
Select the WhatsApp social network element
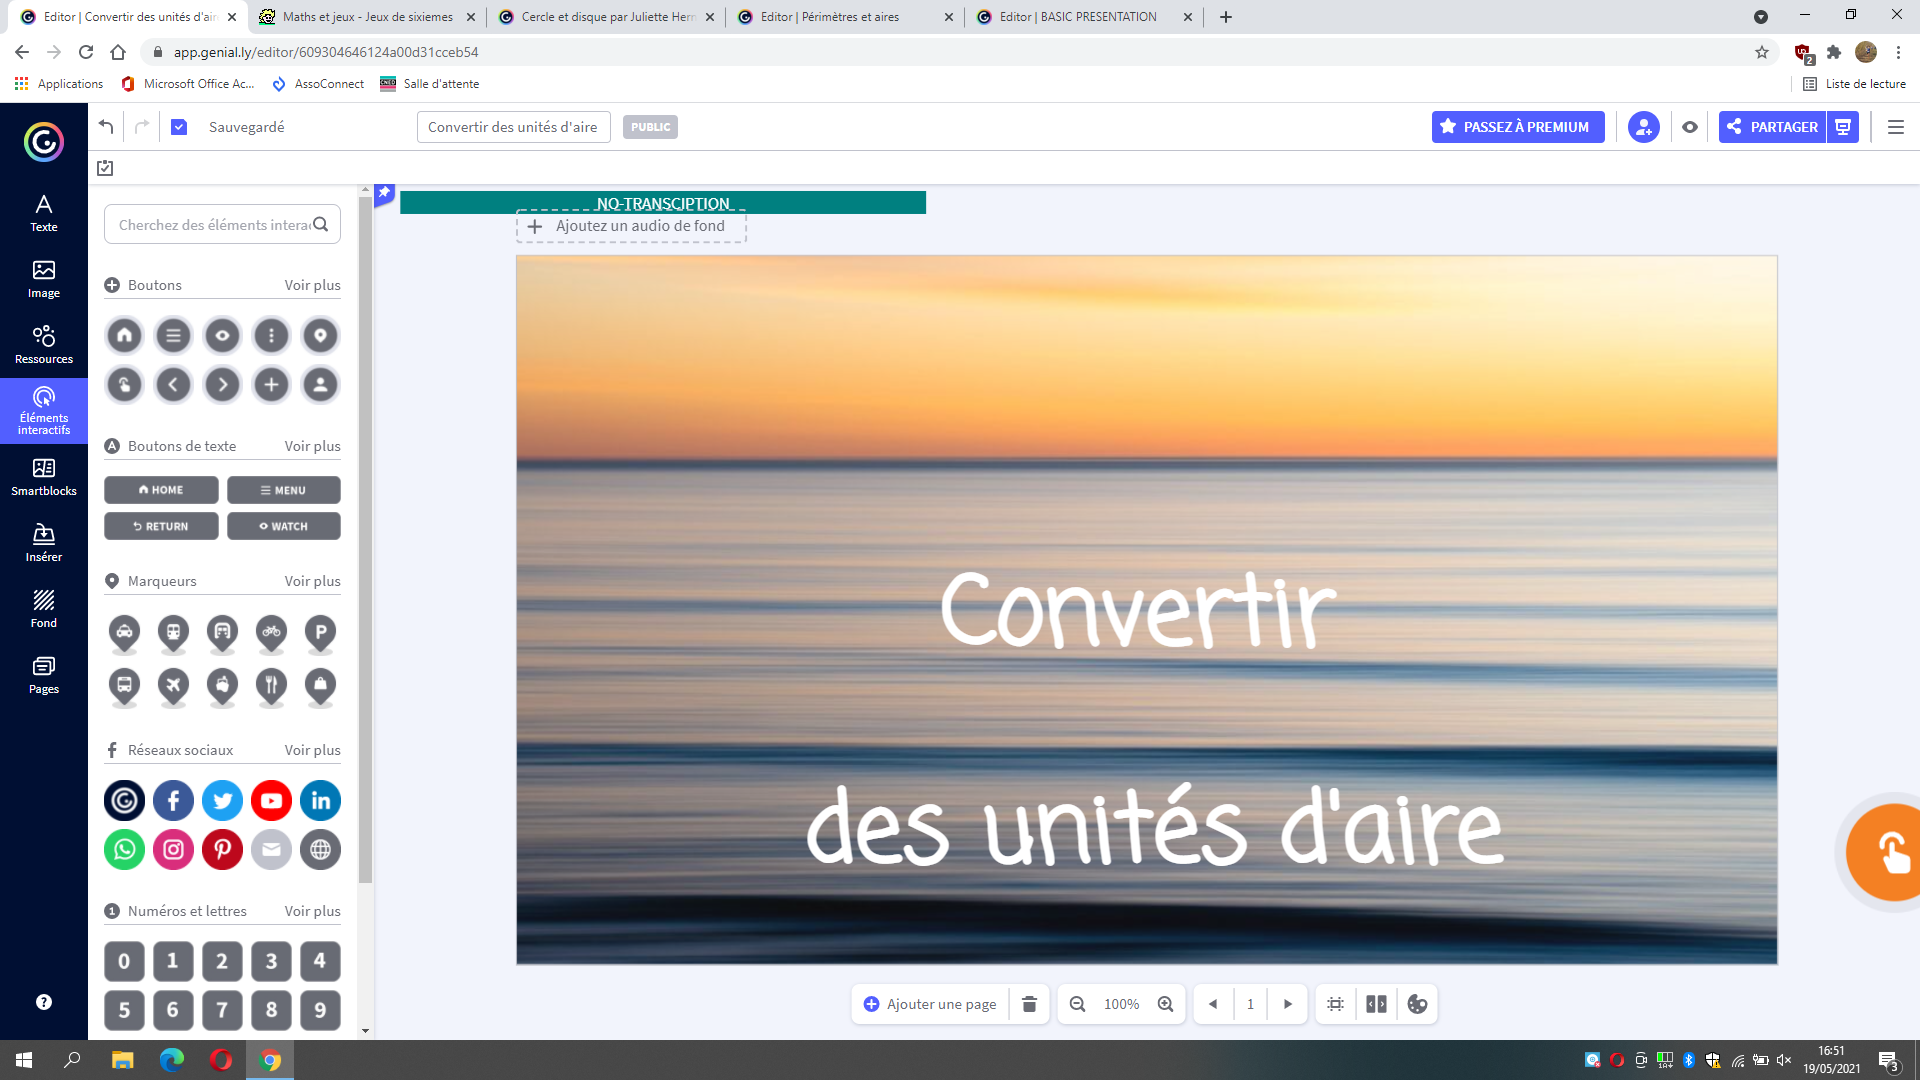coord(124,849)
